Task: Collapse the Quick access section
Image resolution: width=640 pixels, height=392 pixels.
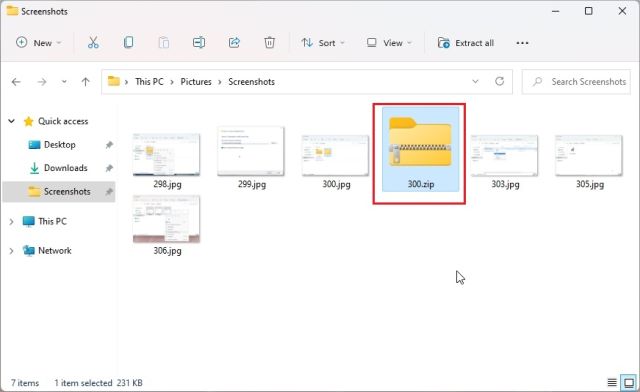Action: pos(11,121)
